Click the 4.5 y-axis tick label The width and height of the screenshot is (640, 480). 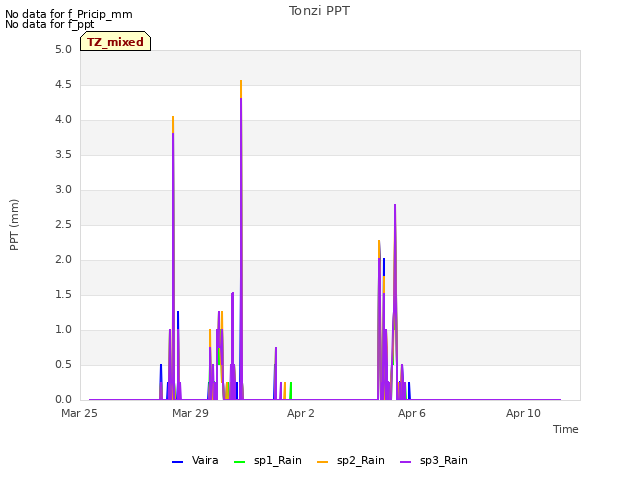point(63,84)
